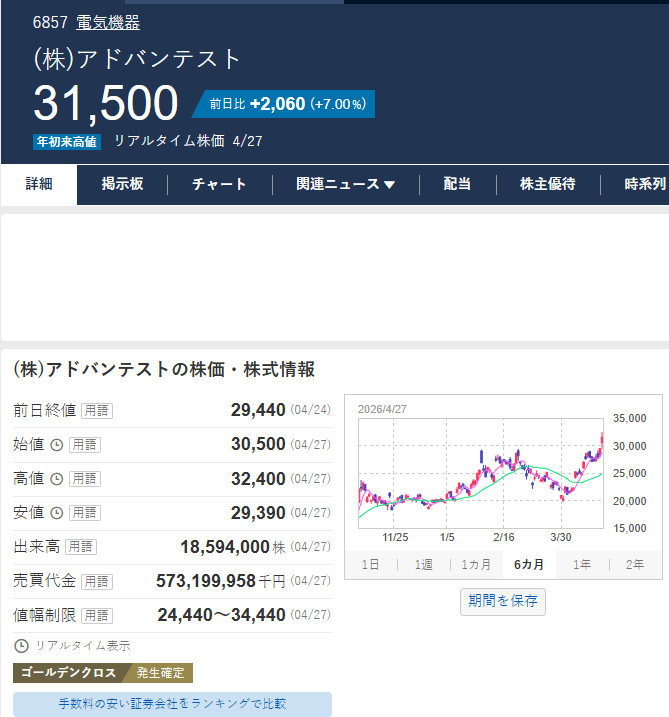
Task: Click the 用語 badge next to 前日終値
Action: tap(97, 411)
